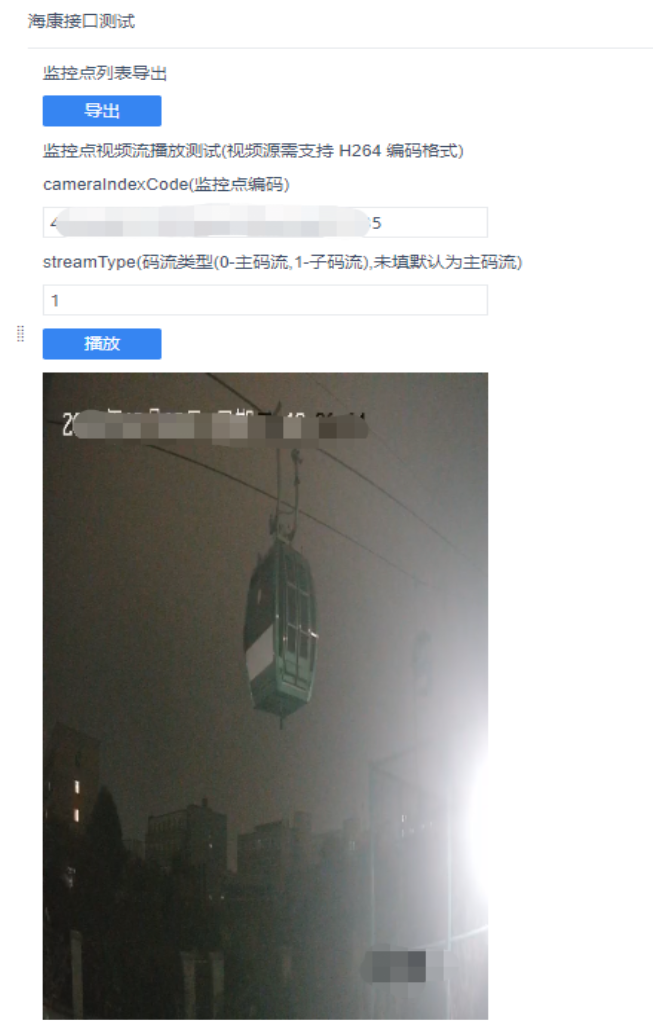The width and height of the screenshot is (666, 1036).
Task: Click the horizontal divider under page title
Action: click(340, 48)
